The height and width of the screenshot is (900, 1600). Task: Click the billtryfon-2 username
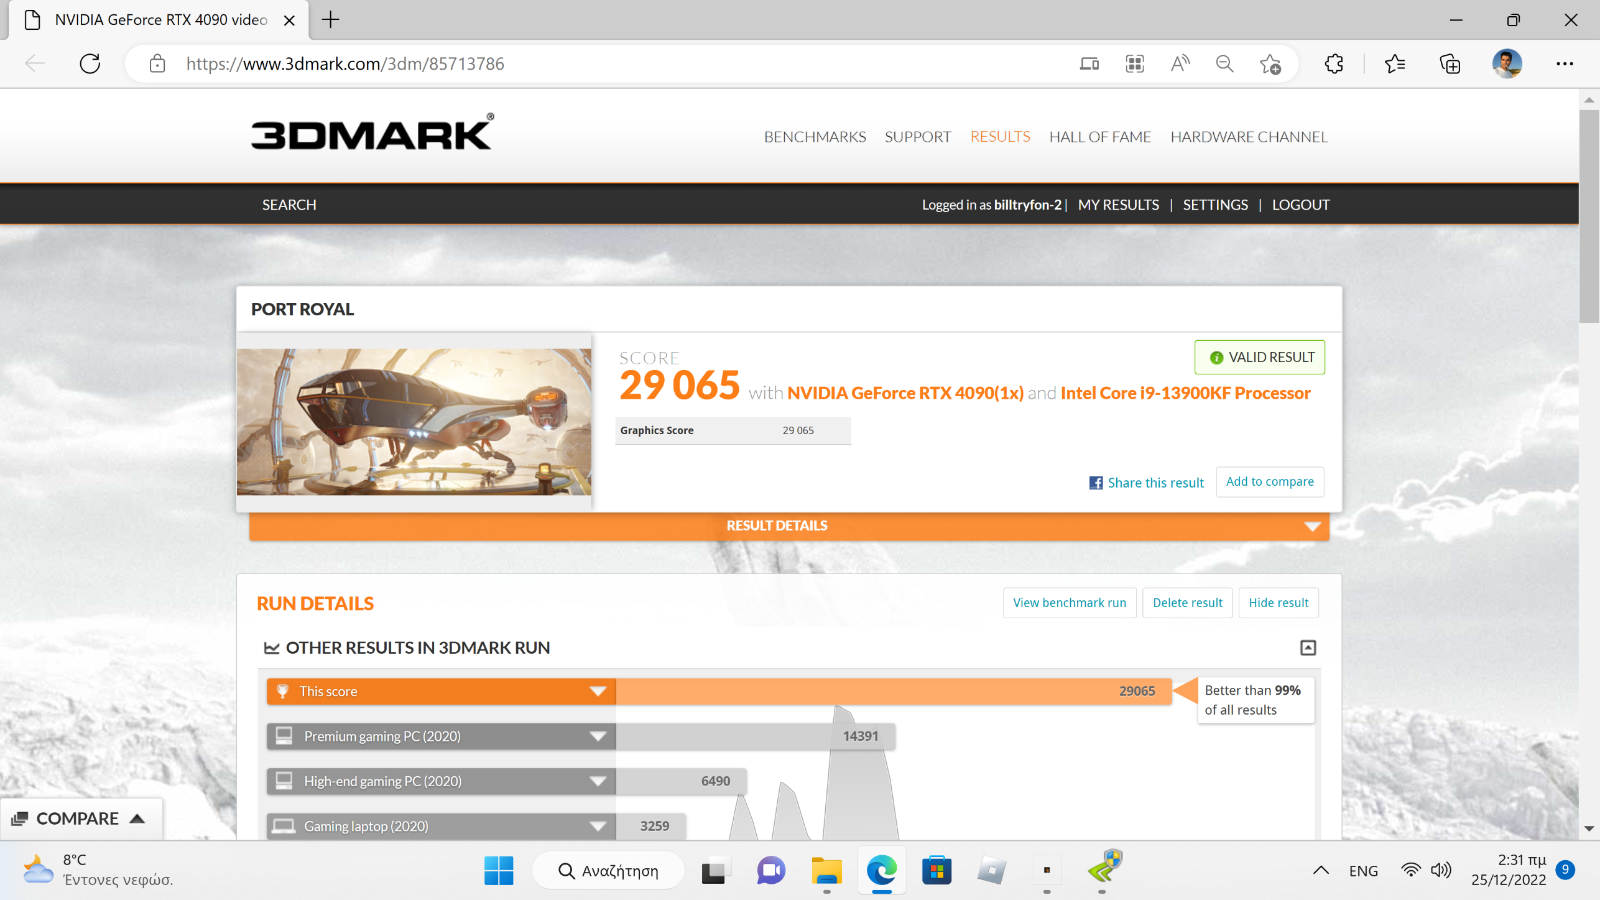(1028, 205)
